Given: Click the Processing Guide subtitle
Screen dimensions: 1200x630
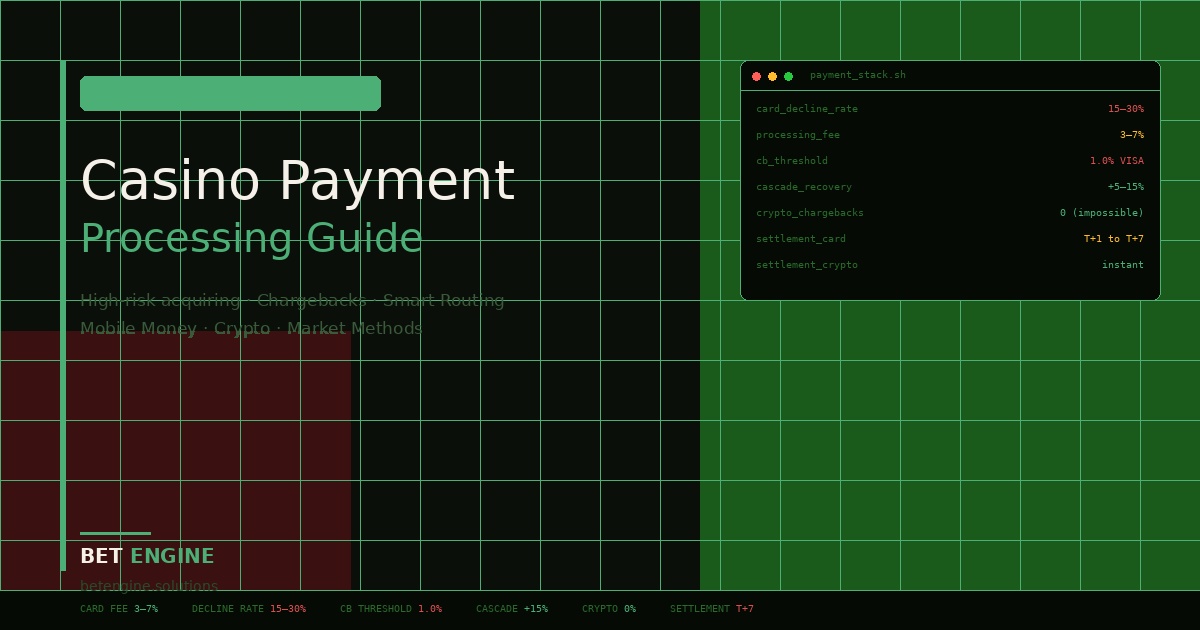Looking at the screenshot, I should (x=251, y=239).
